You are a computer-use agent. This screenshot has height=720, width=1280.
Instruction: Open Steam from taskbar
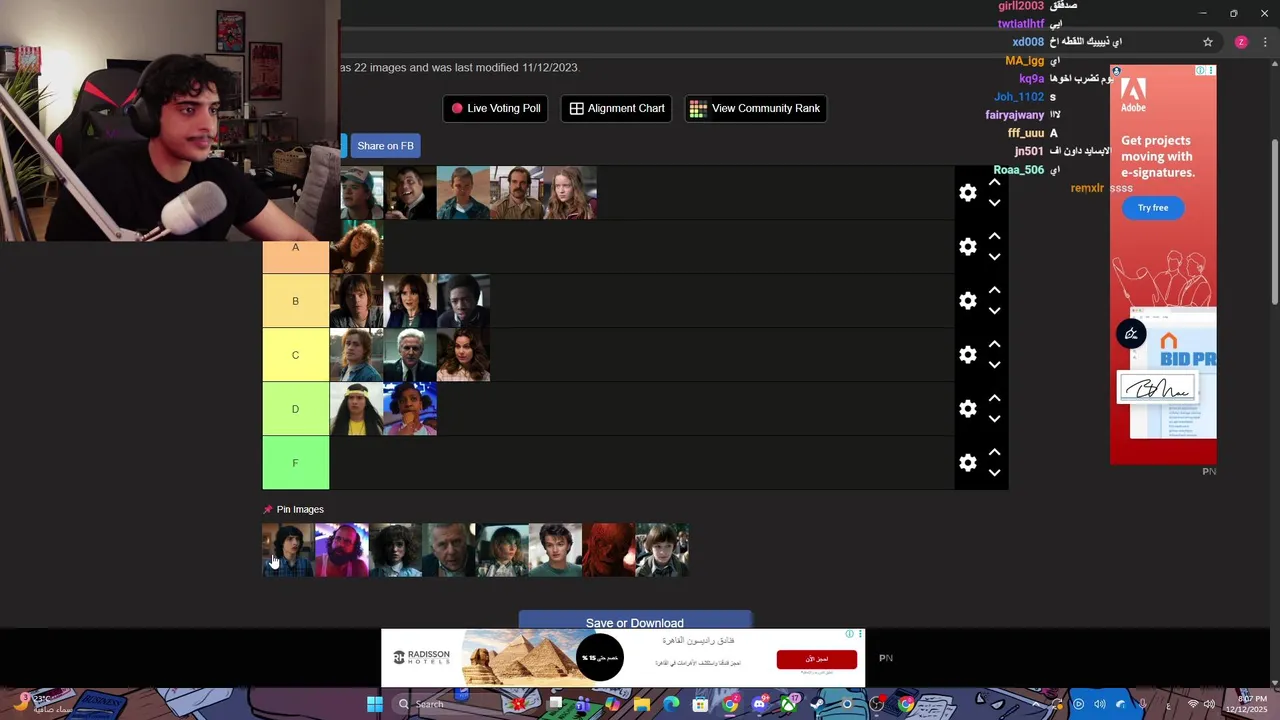coord(817,704)
